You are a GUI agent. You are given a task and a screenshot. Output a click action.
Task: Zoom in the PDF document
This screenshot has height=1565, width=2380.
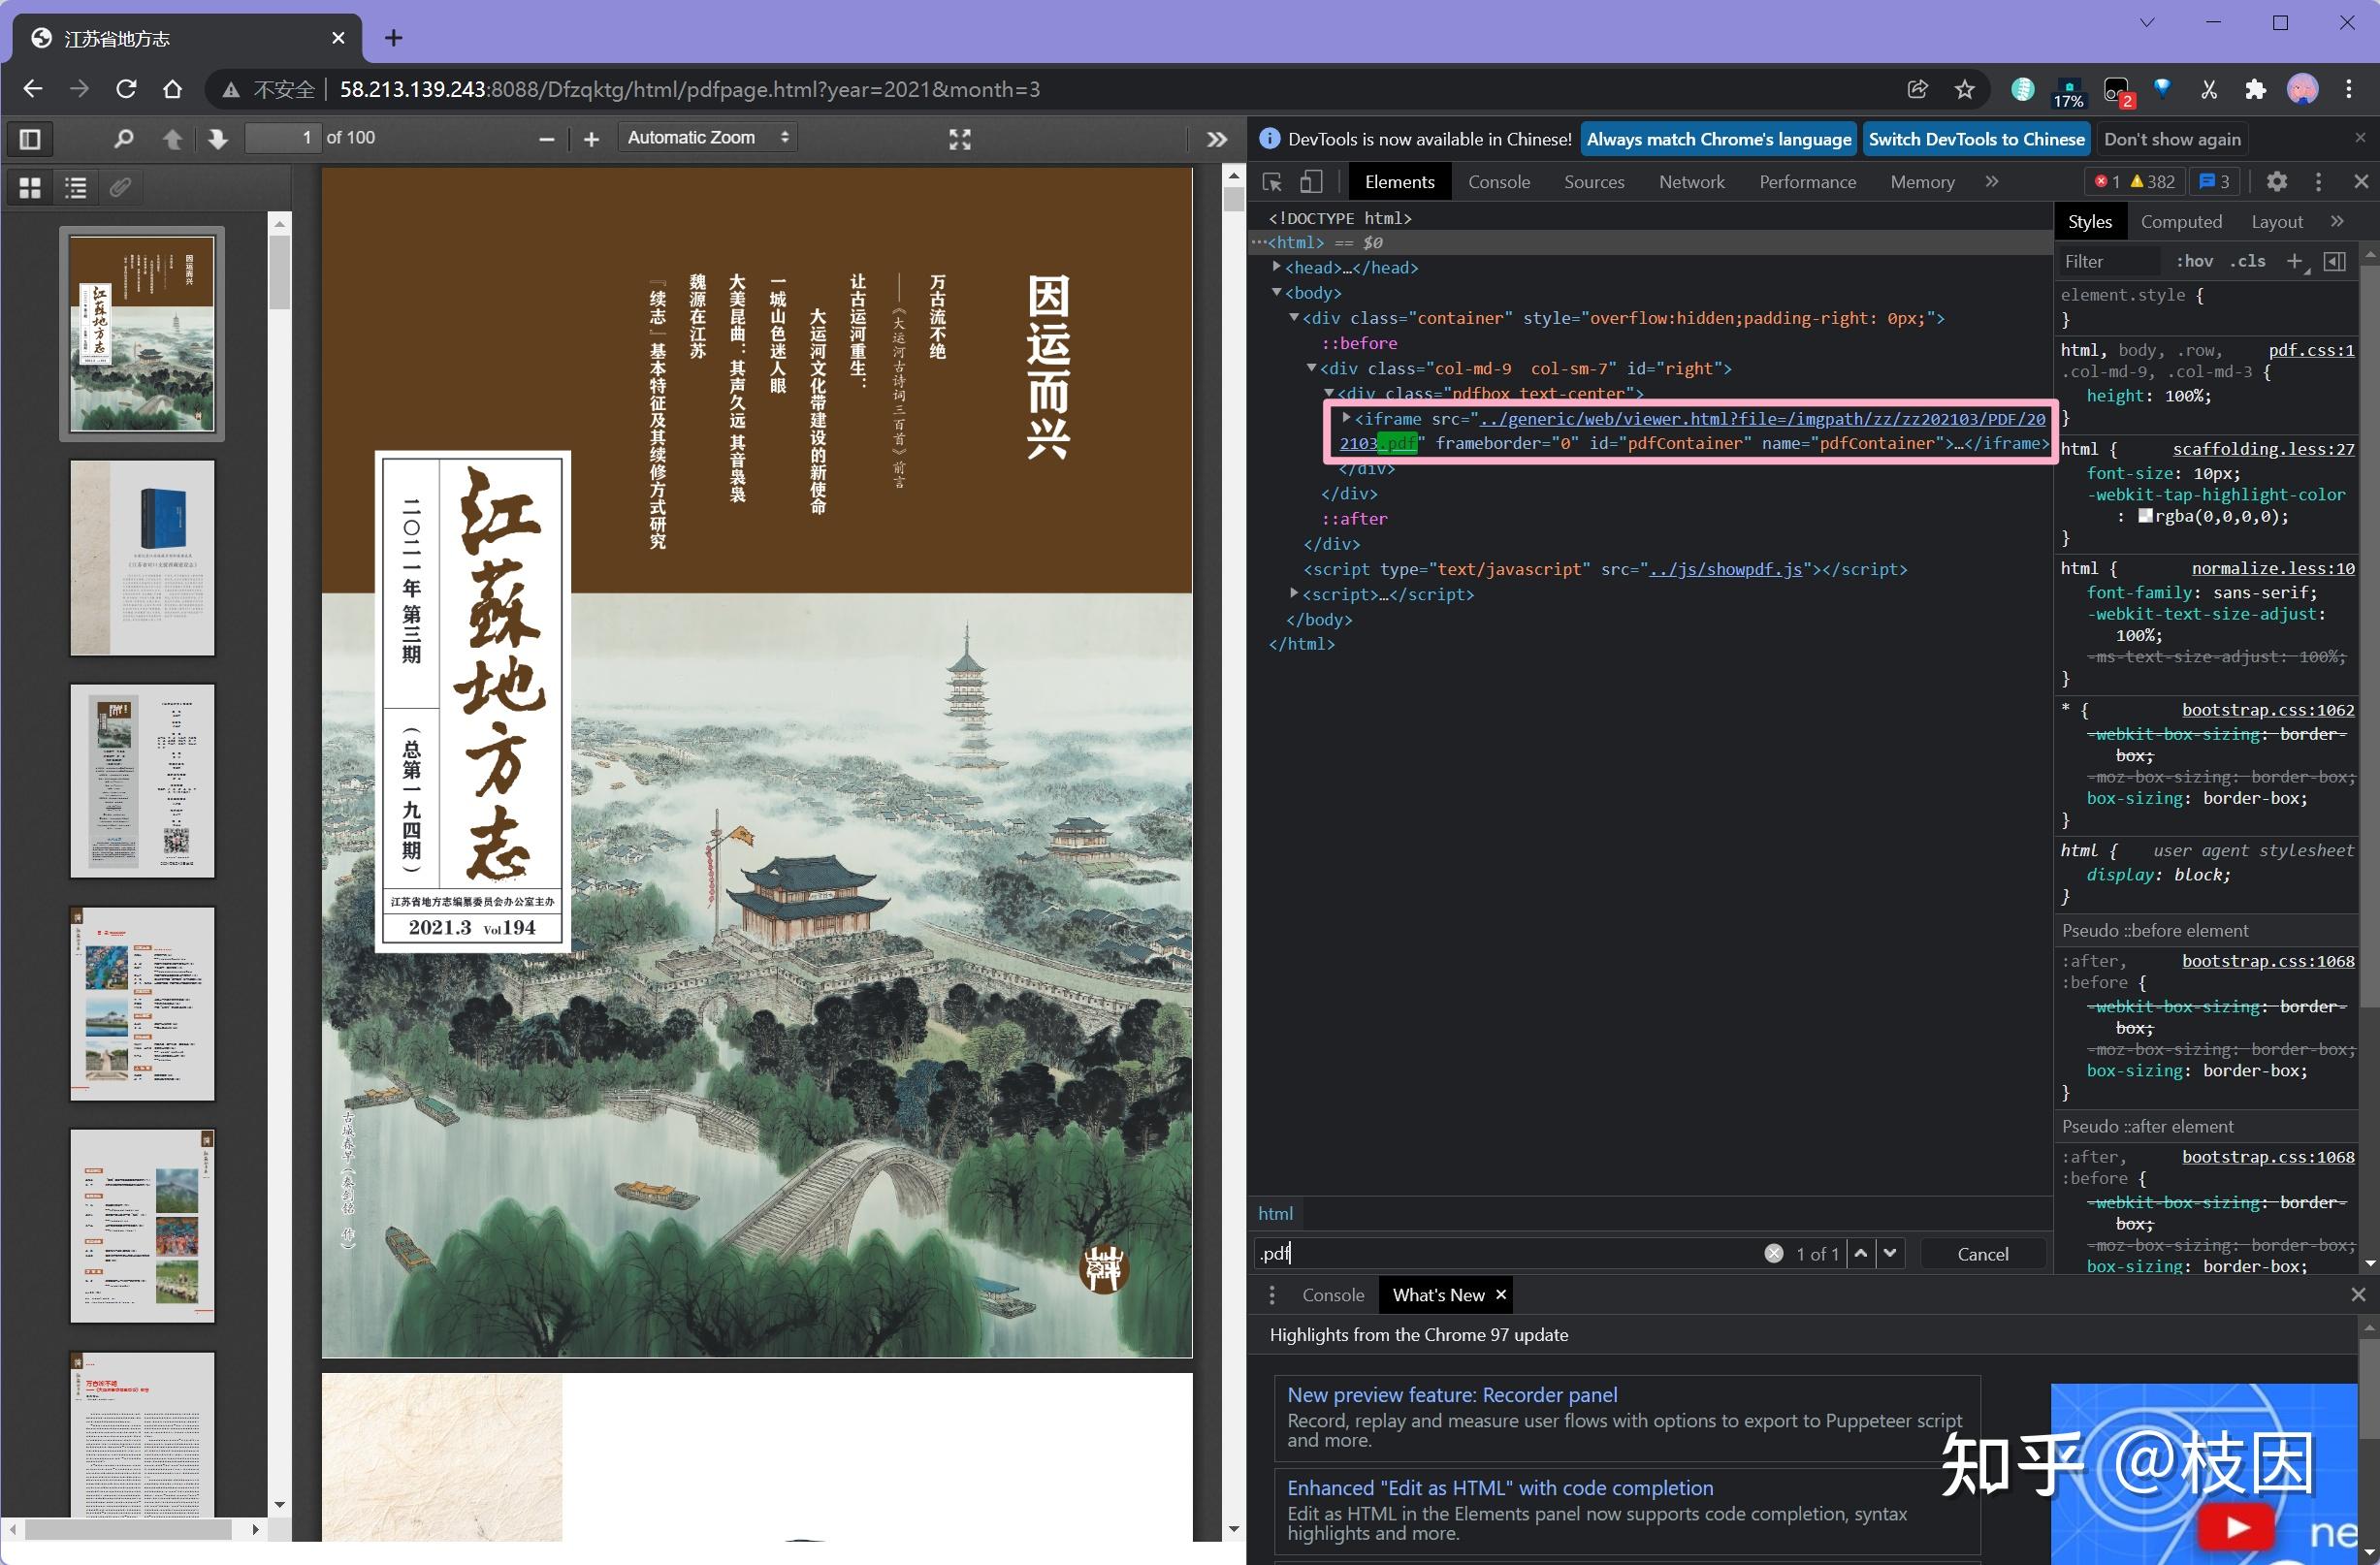pos(591,139)
